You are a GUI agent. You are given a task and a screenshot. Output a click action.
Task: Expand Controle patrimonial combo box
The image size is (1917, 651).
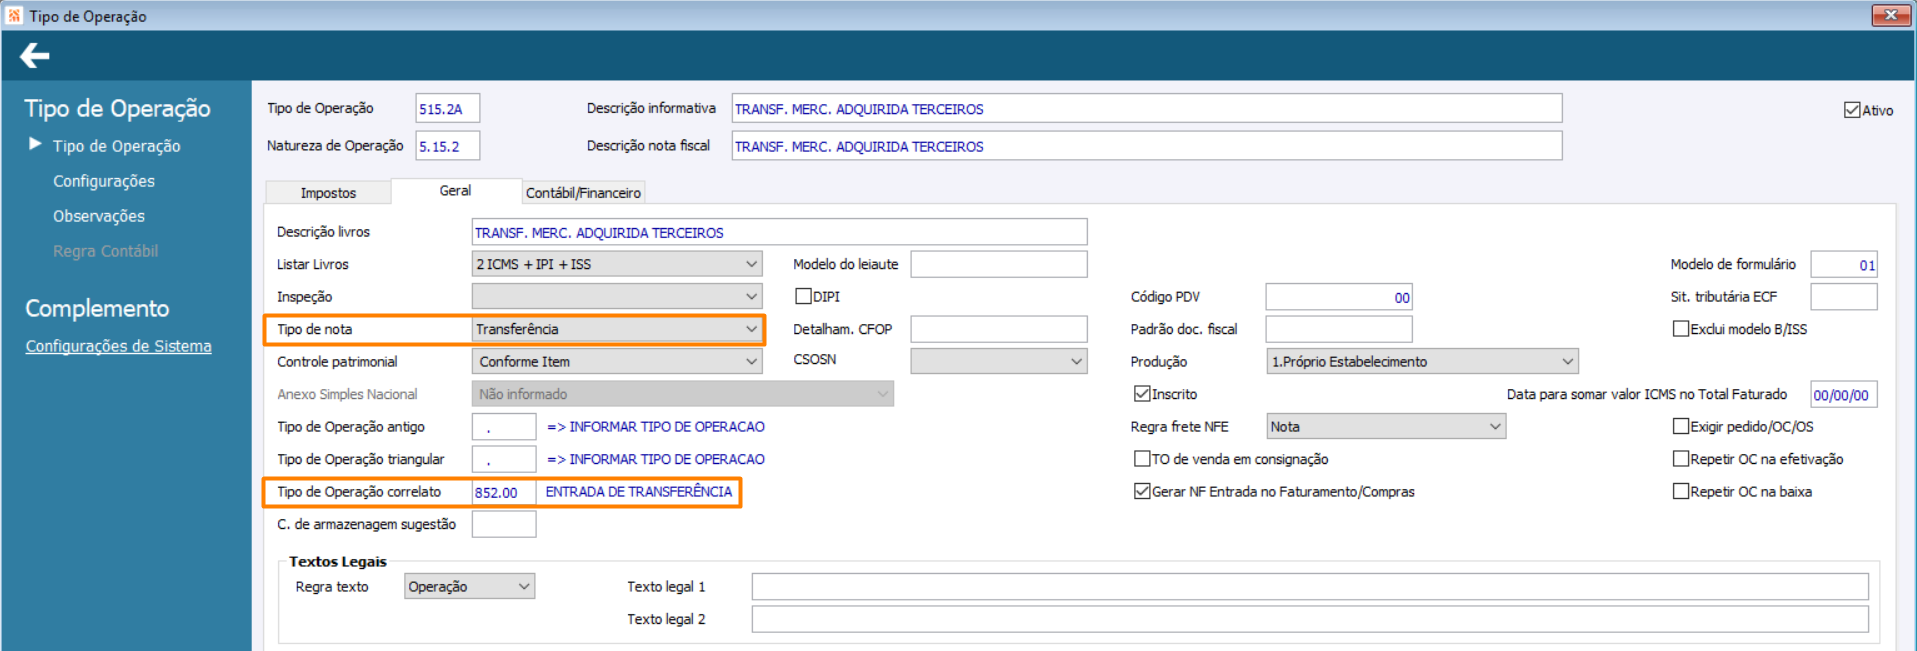click(x=617, y=361)
